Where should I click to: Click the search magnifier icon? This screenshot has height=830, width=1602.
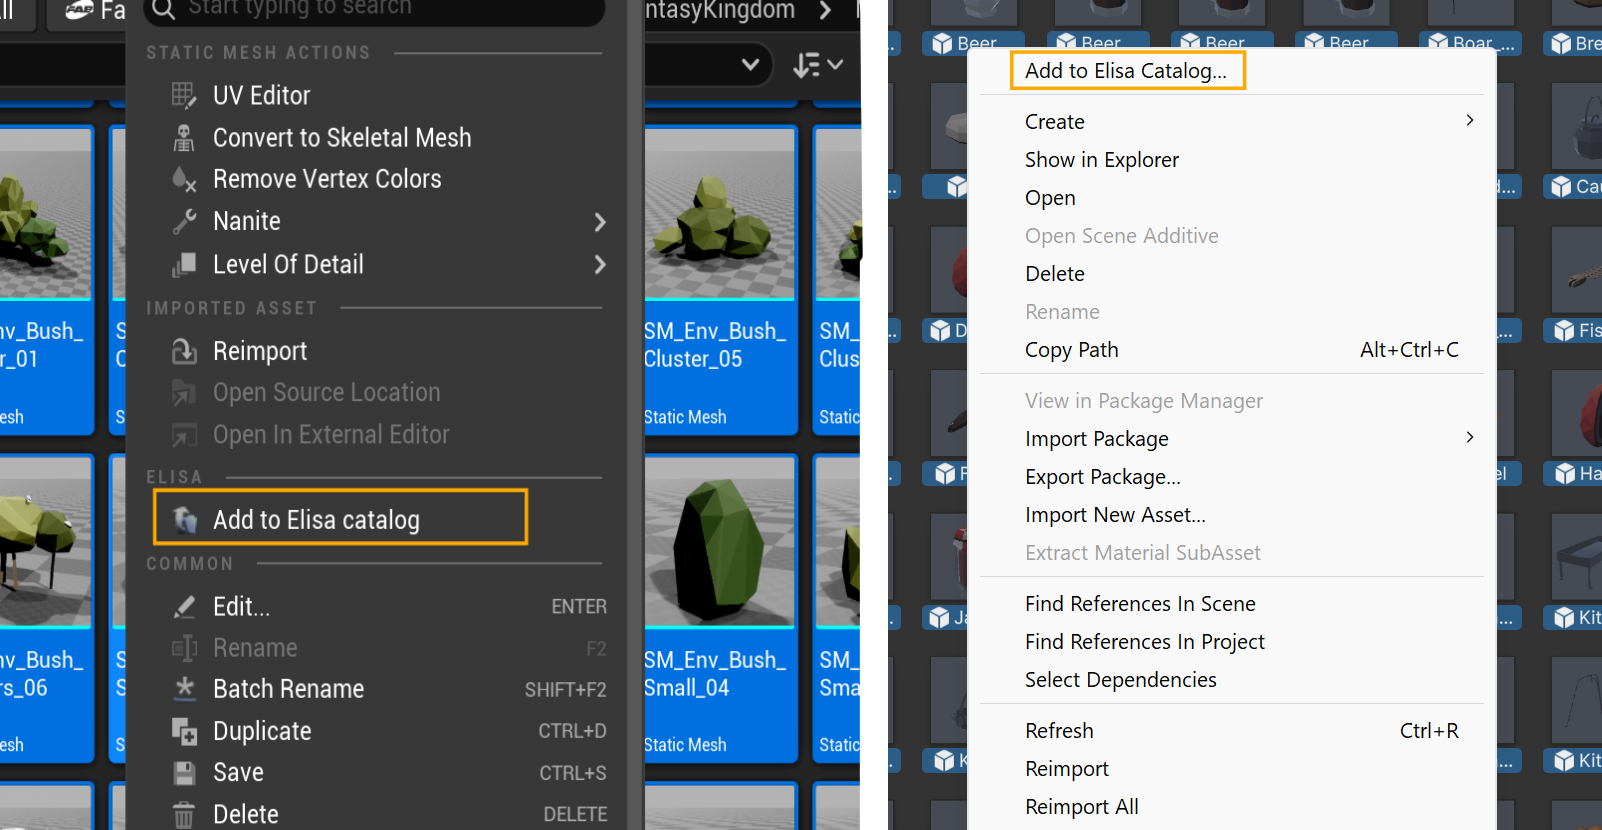coord(163,9)
